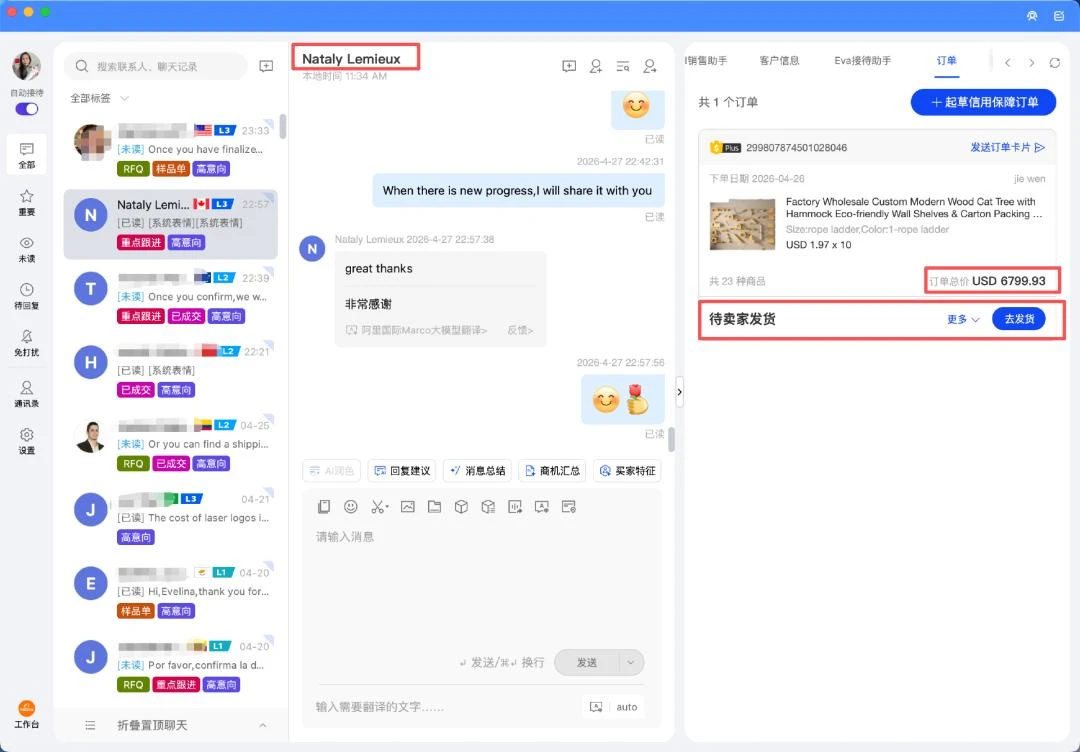The width and height of the screenshot is (1080, 752).
Task: Open chat previewing 'Hi,Evelina,thank you for...'
Action: (x=171, y=593)
